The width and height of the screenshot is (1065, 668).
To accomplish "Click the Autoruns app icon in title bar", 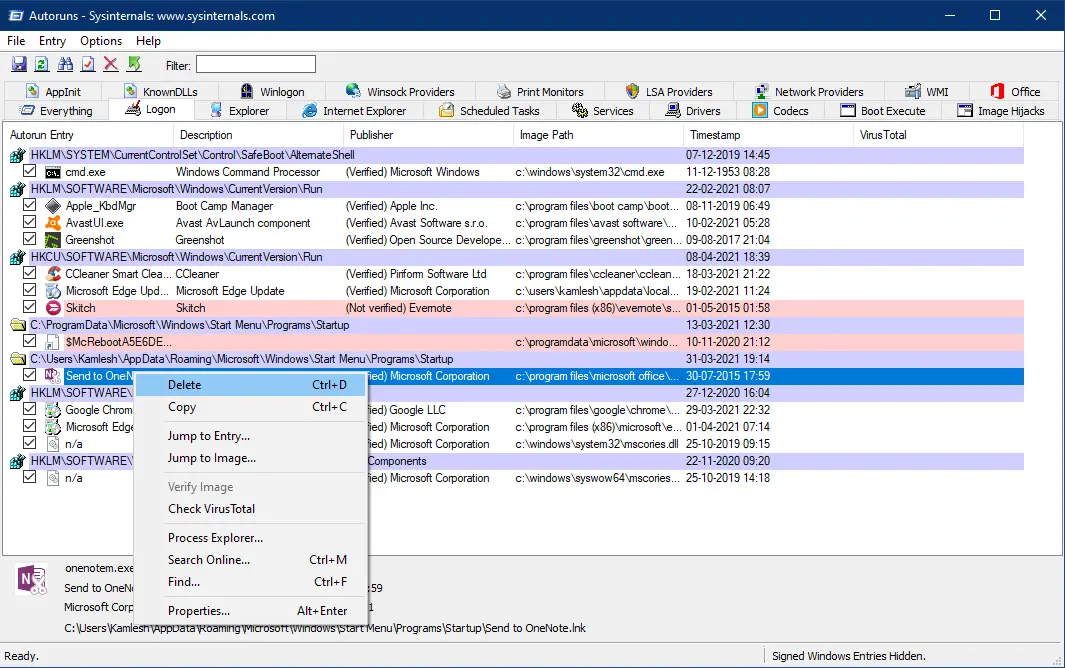I will [x=15, y=16].
